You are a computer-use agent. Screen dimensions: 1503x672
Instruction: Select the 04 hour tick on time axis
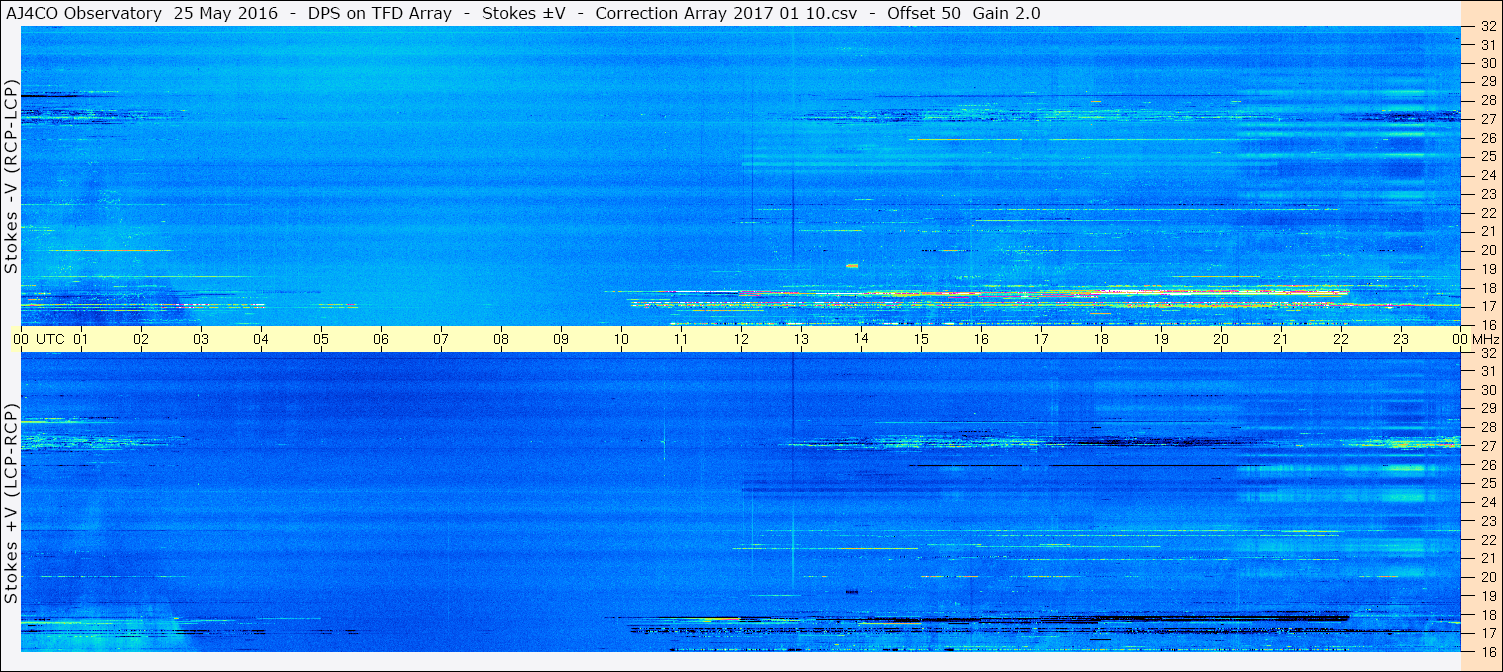tap(261, 339)
